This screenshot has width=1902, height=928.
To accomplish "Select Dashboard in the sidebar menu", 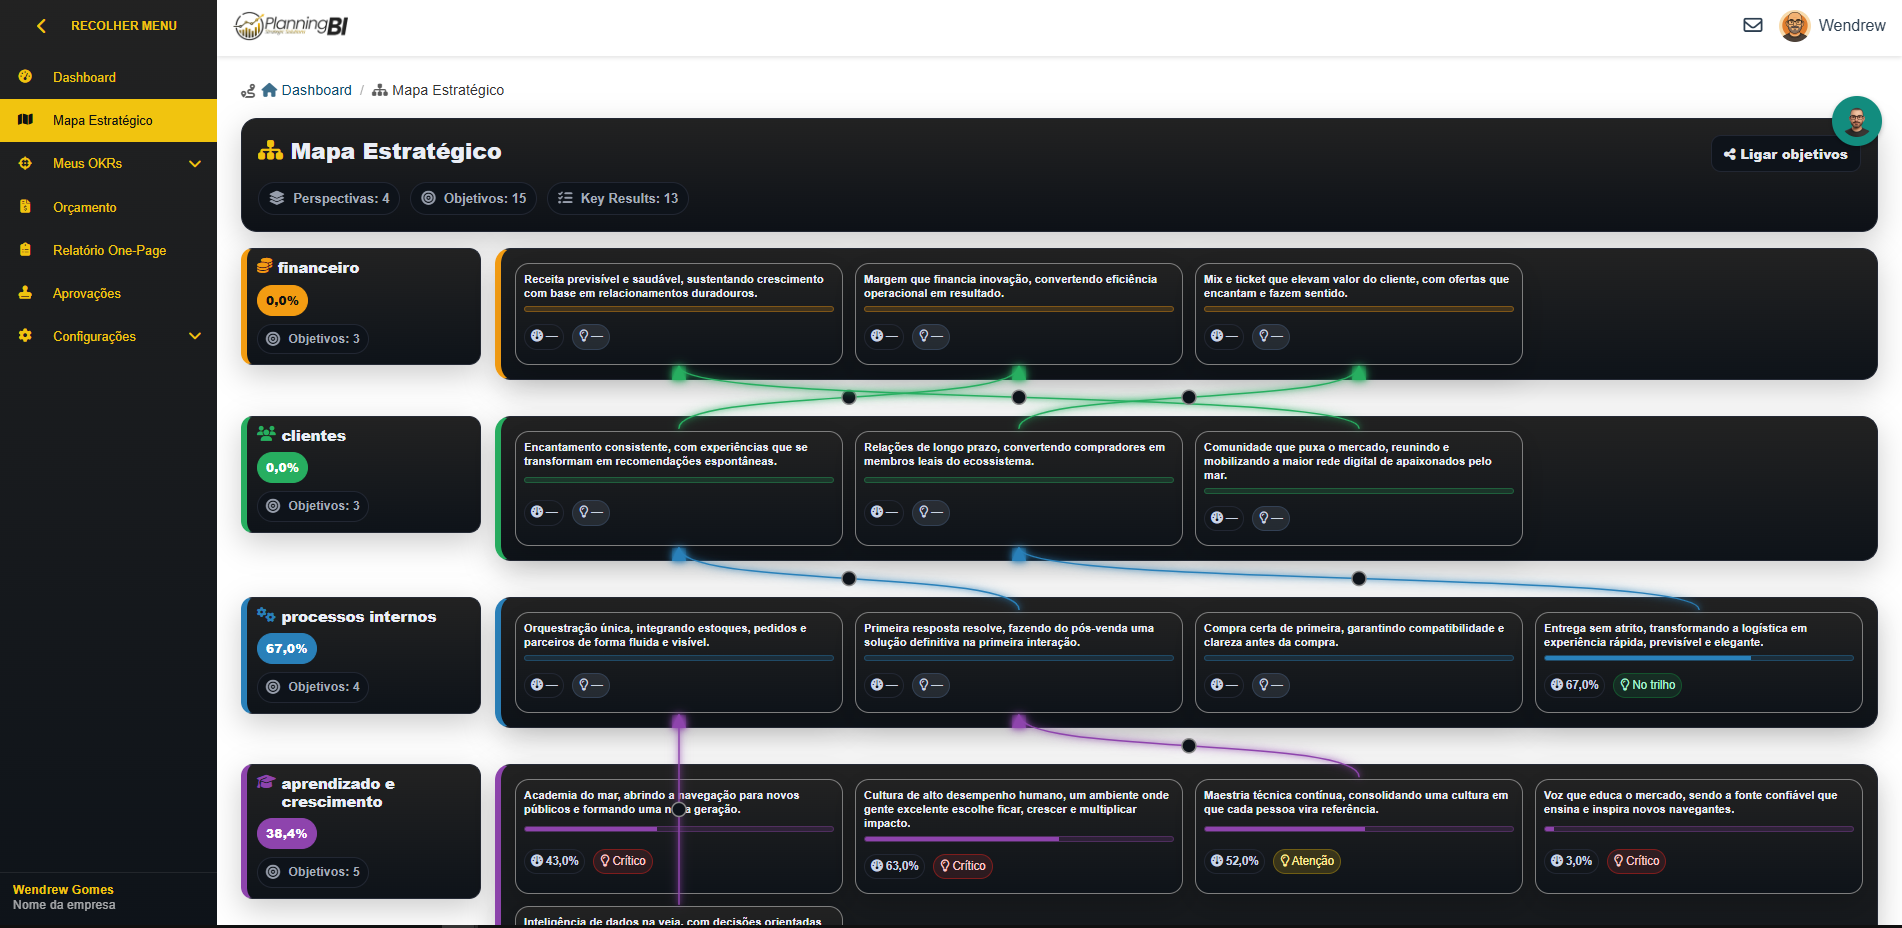I will tap(84, 77).
